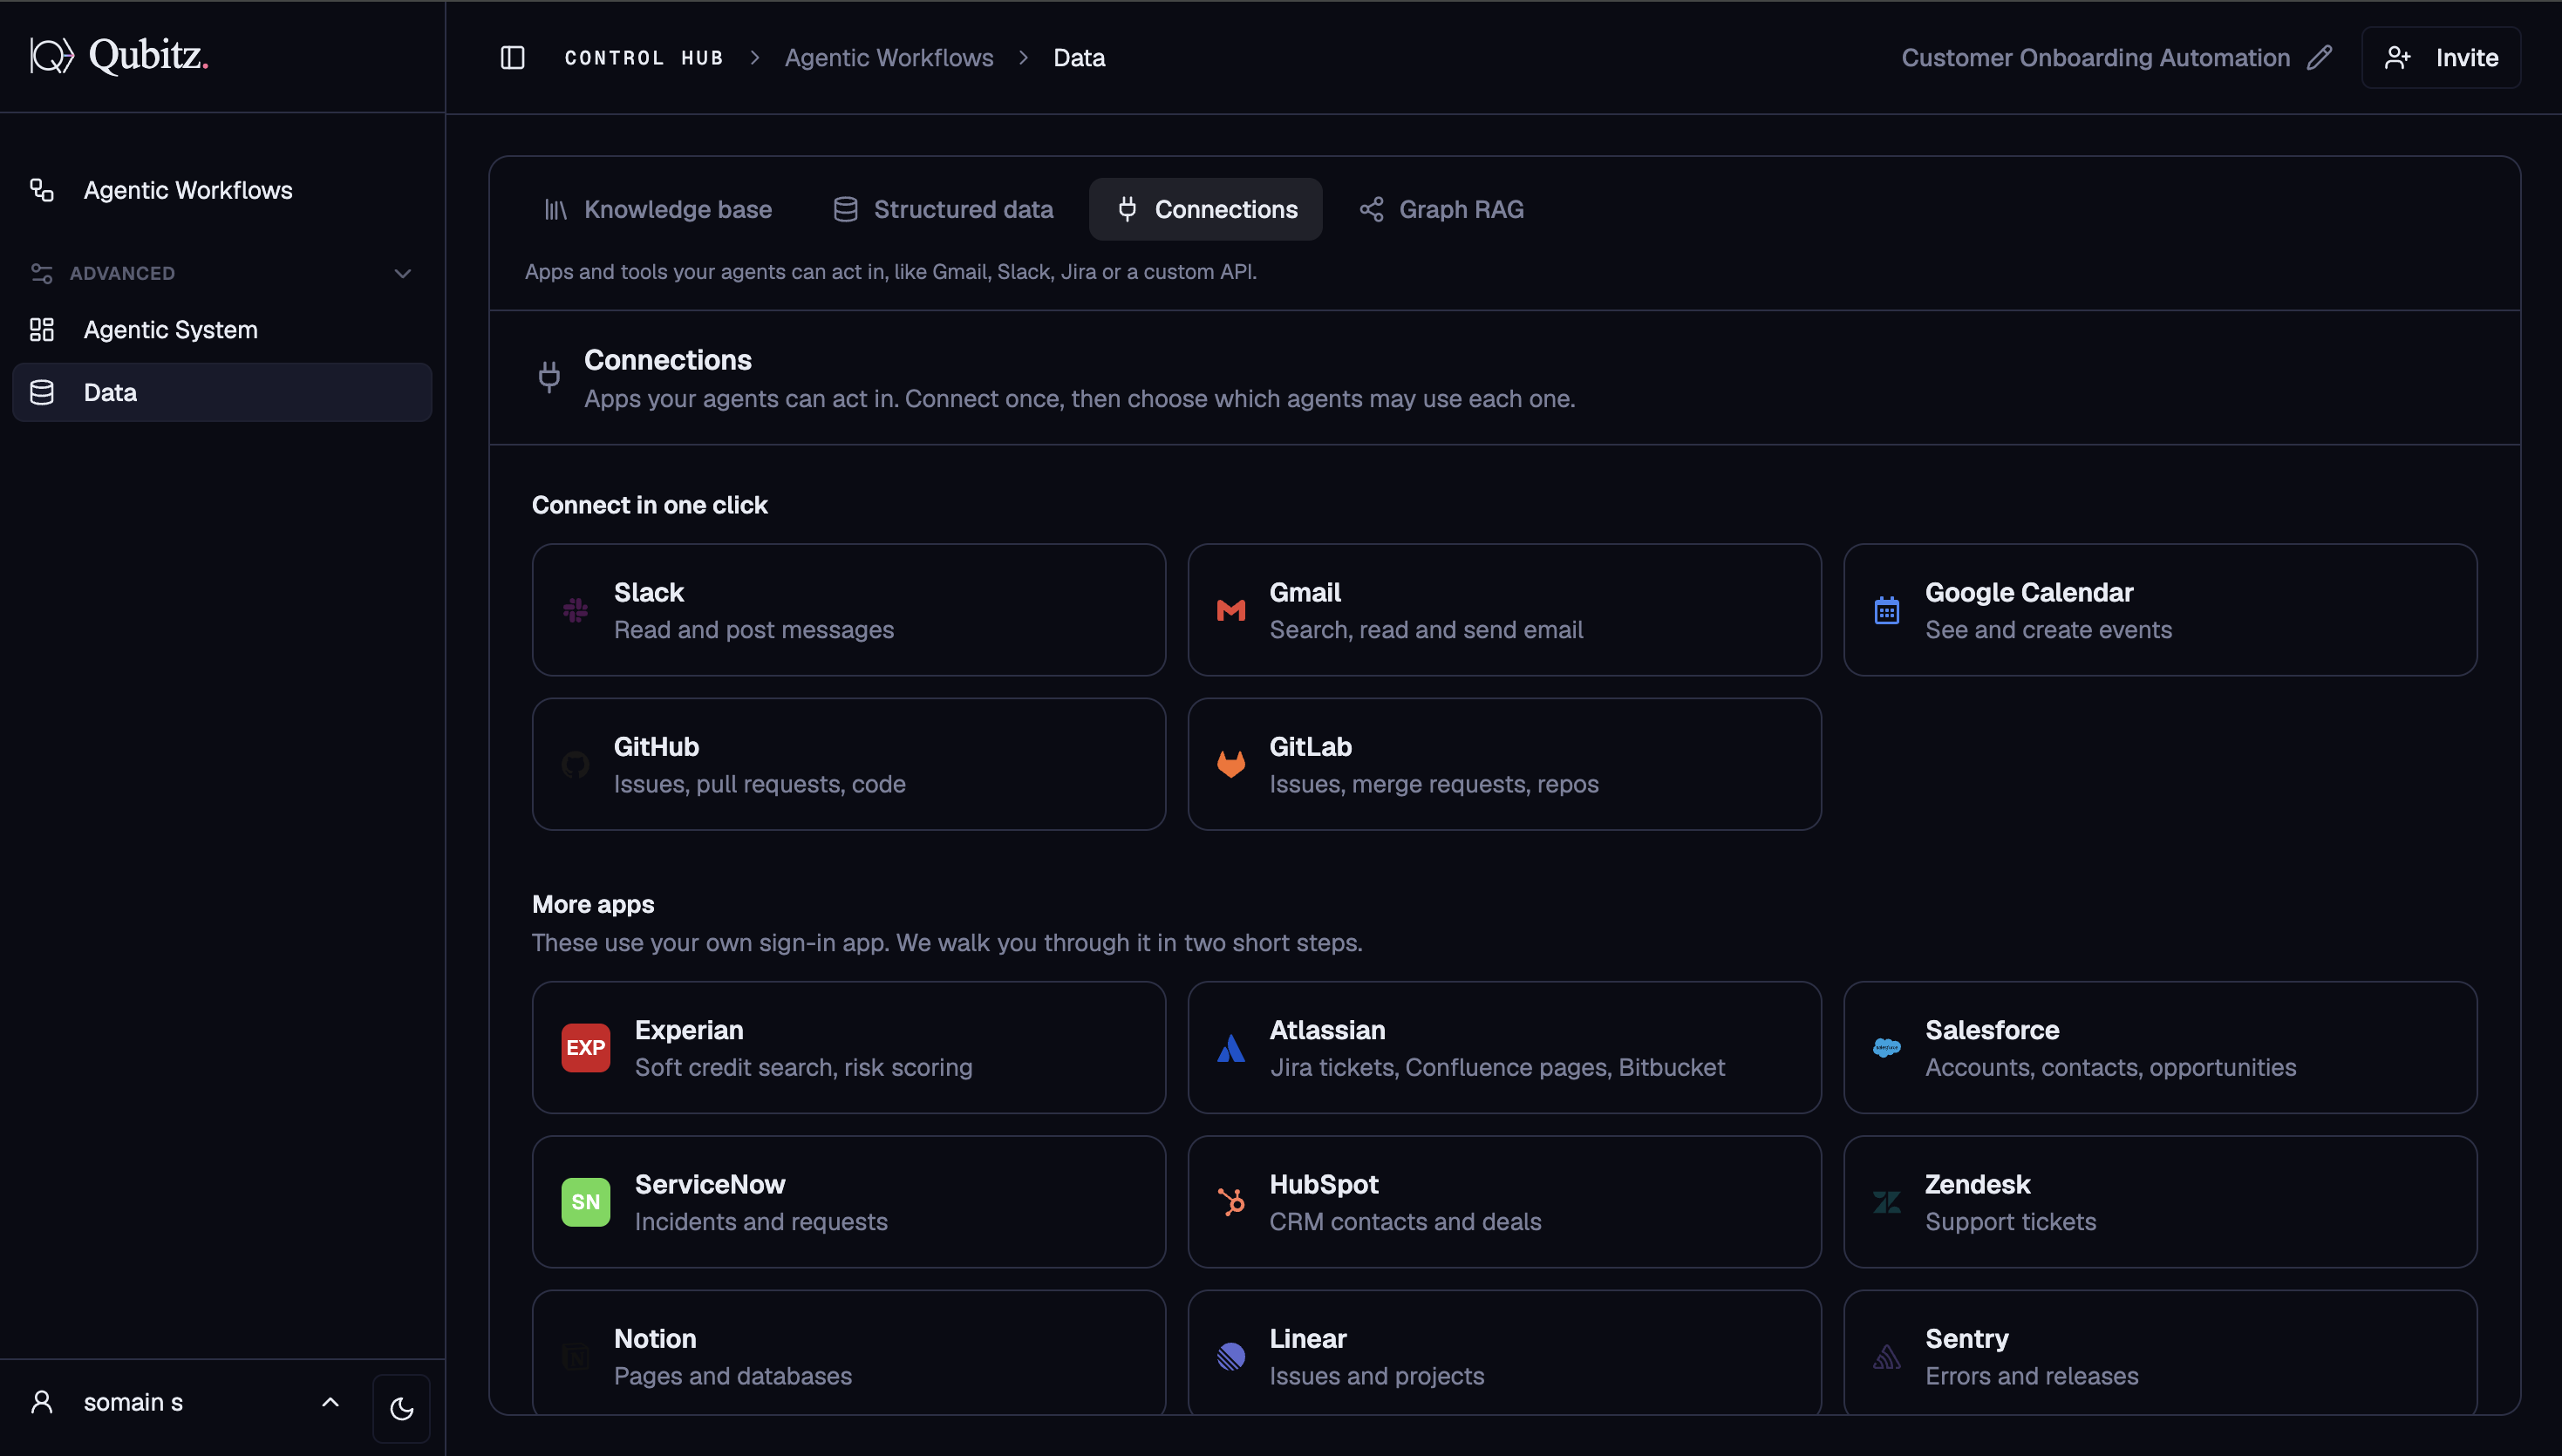Click the HubSpot sprocket icon
Screen dimensions: 2562x1456
tap(1231, 1201)
